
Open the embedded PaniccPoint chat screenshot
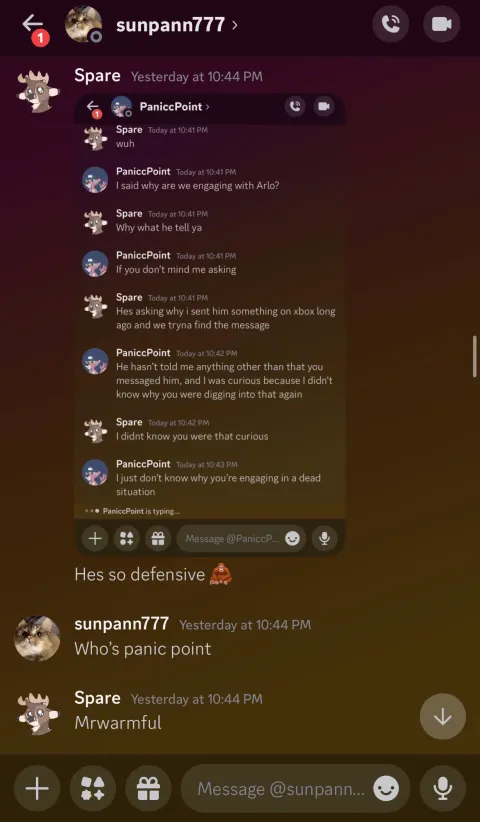point(210,325)
